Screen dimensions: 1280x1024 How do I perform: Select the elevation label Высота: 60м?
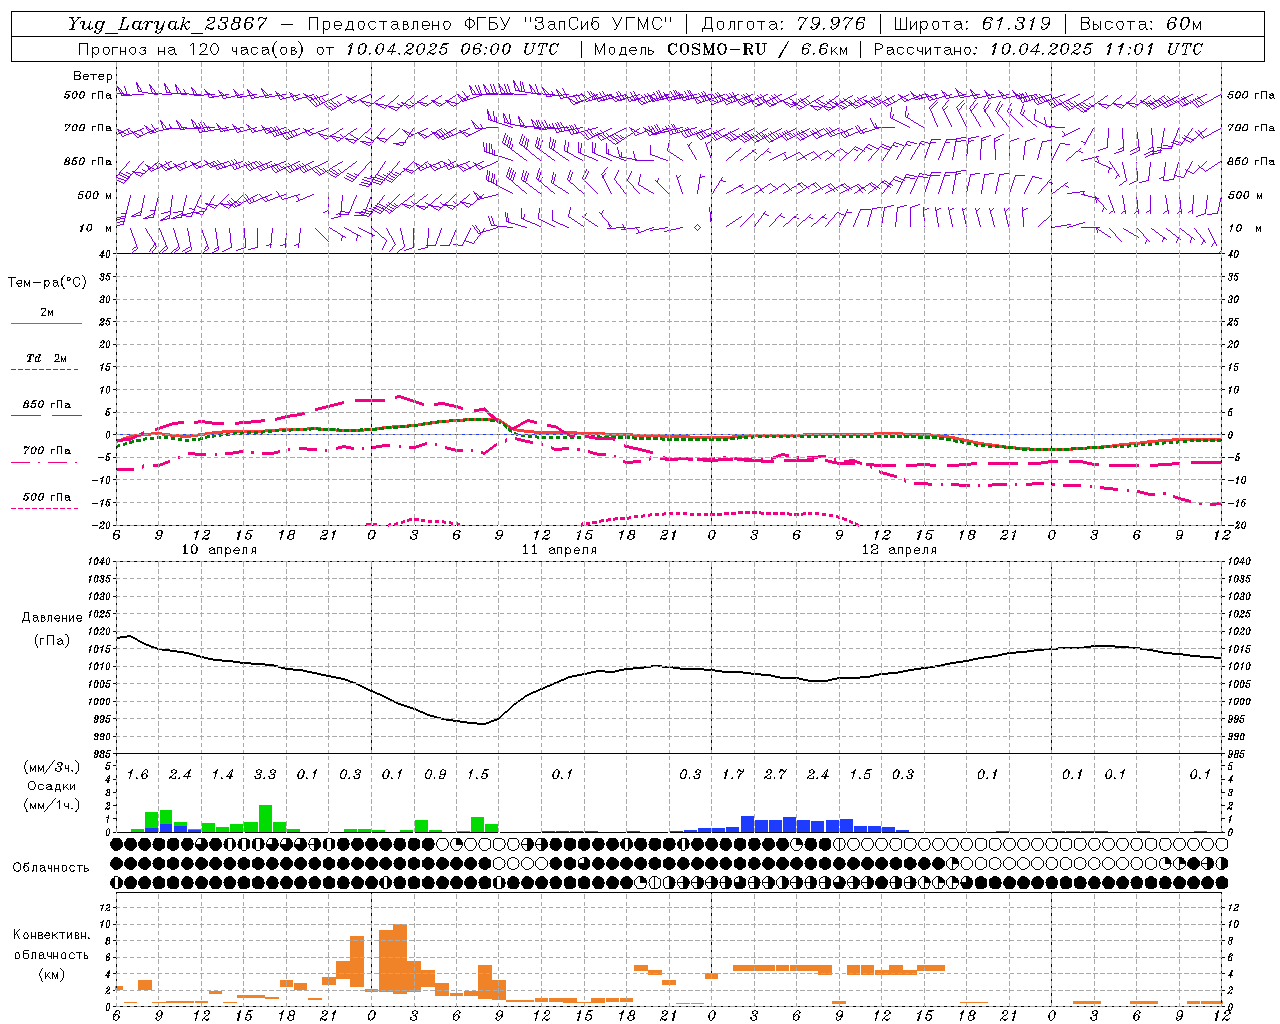(x=1140, y=24)
